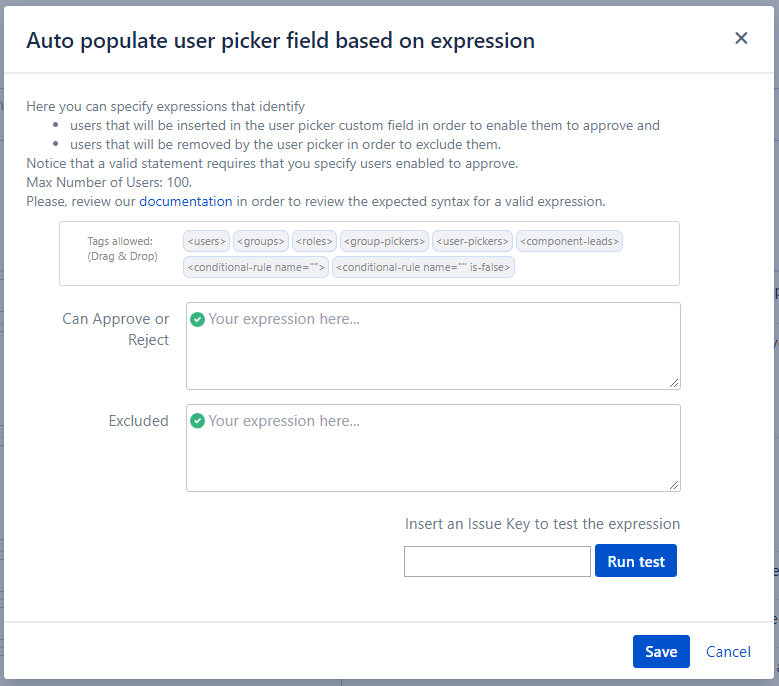Click resize handle of Excluded textarea

[x=675, y=485]
